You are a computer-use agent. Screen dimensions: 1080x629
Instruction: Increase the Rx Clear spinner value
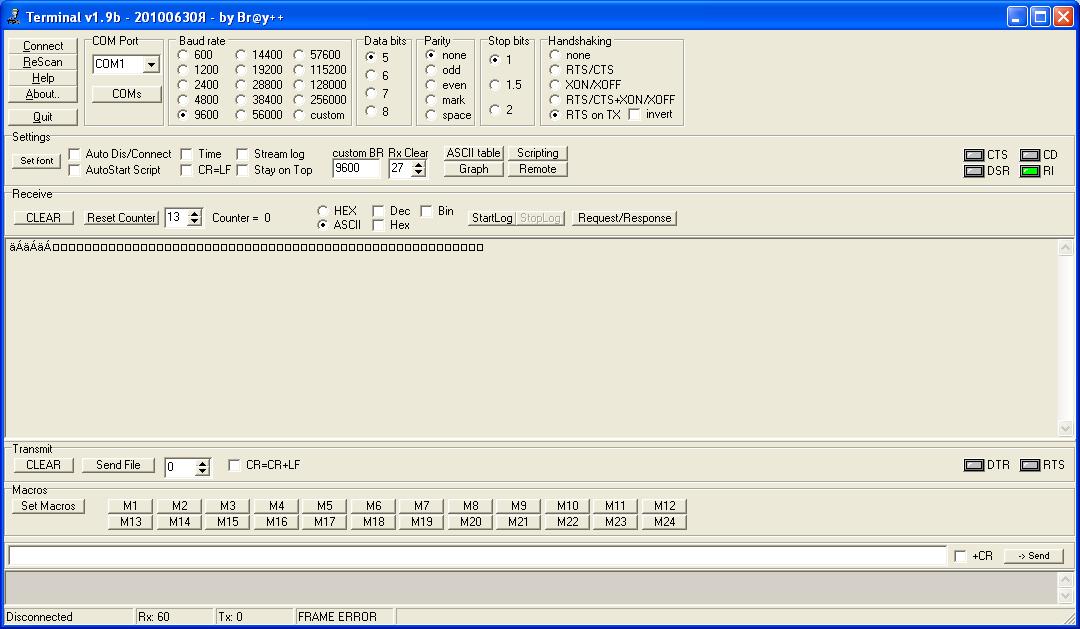pos(418,164)
